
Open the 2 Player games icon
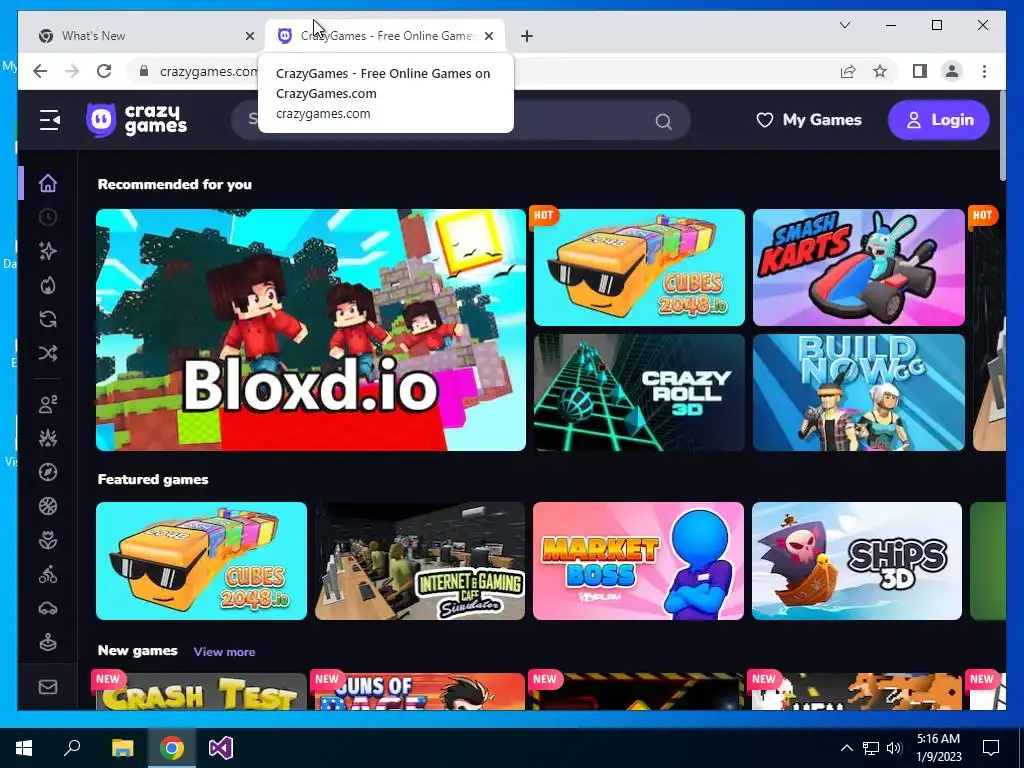pyautogui.click(x=48, y=404)
